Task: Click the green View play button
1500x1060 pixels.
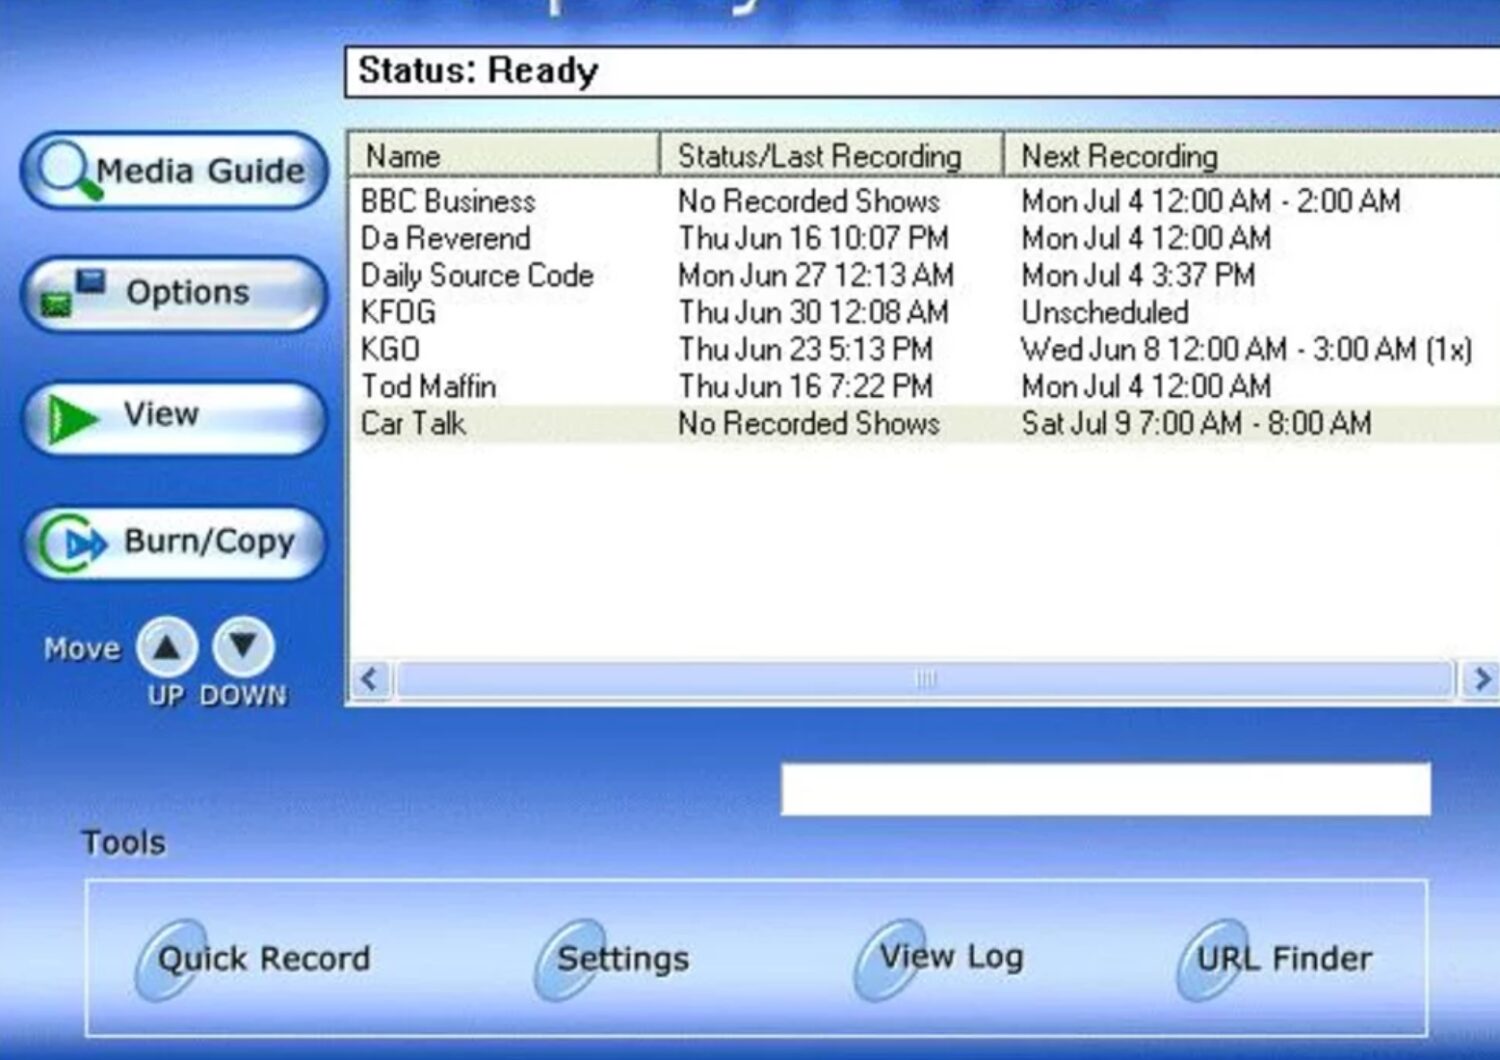Action: (x=174, y=417)
